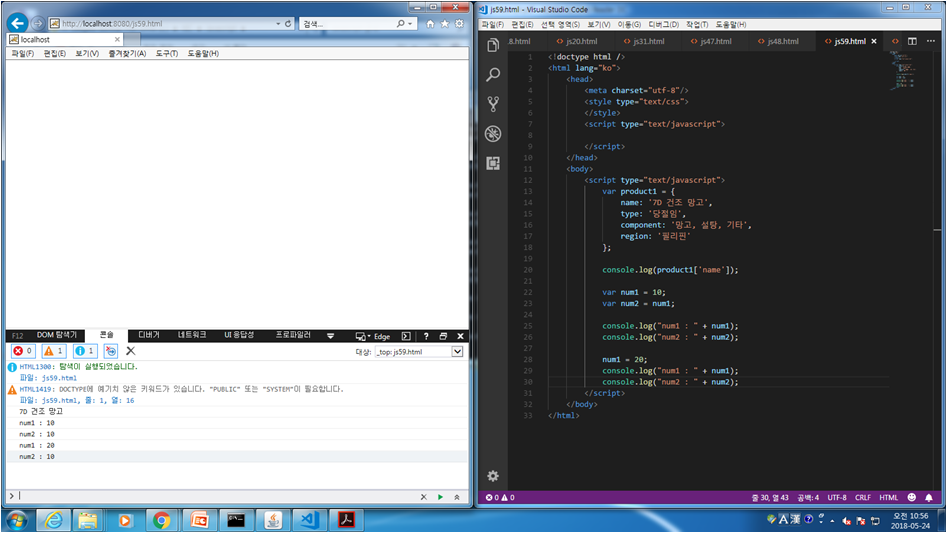The width and height of the screenshot is (947, 533).
Task: Open the 디버그(D) menu in VS Code
Action: coord(663,24)
